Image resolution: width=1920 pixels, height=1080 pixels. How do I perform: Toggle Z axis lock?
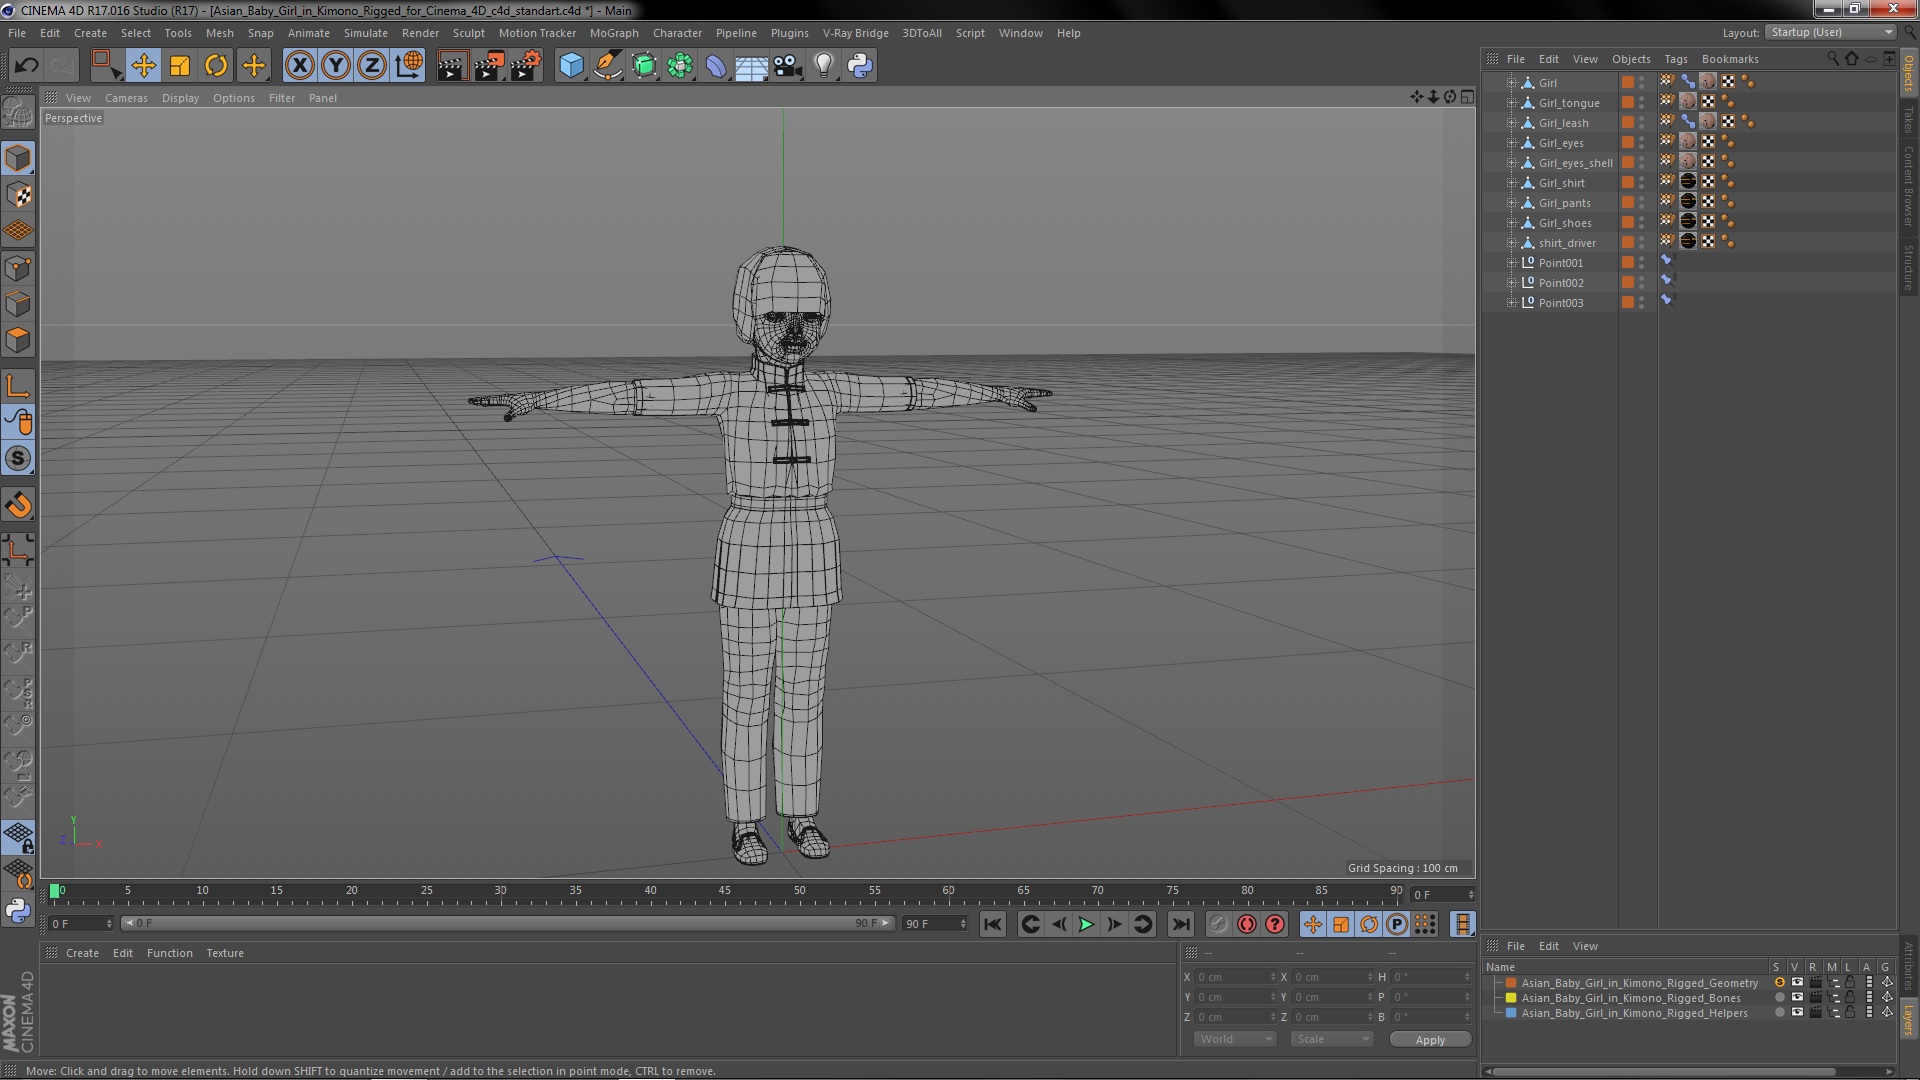point(372,66)
